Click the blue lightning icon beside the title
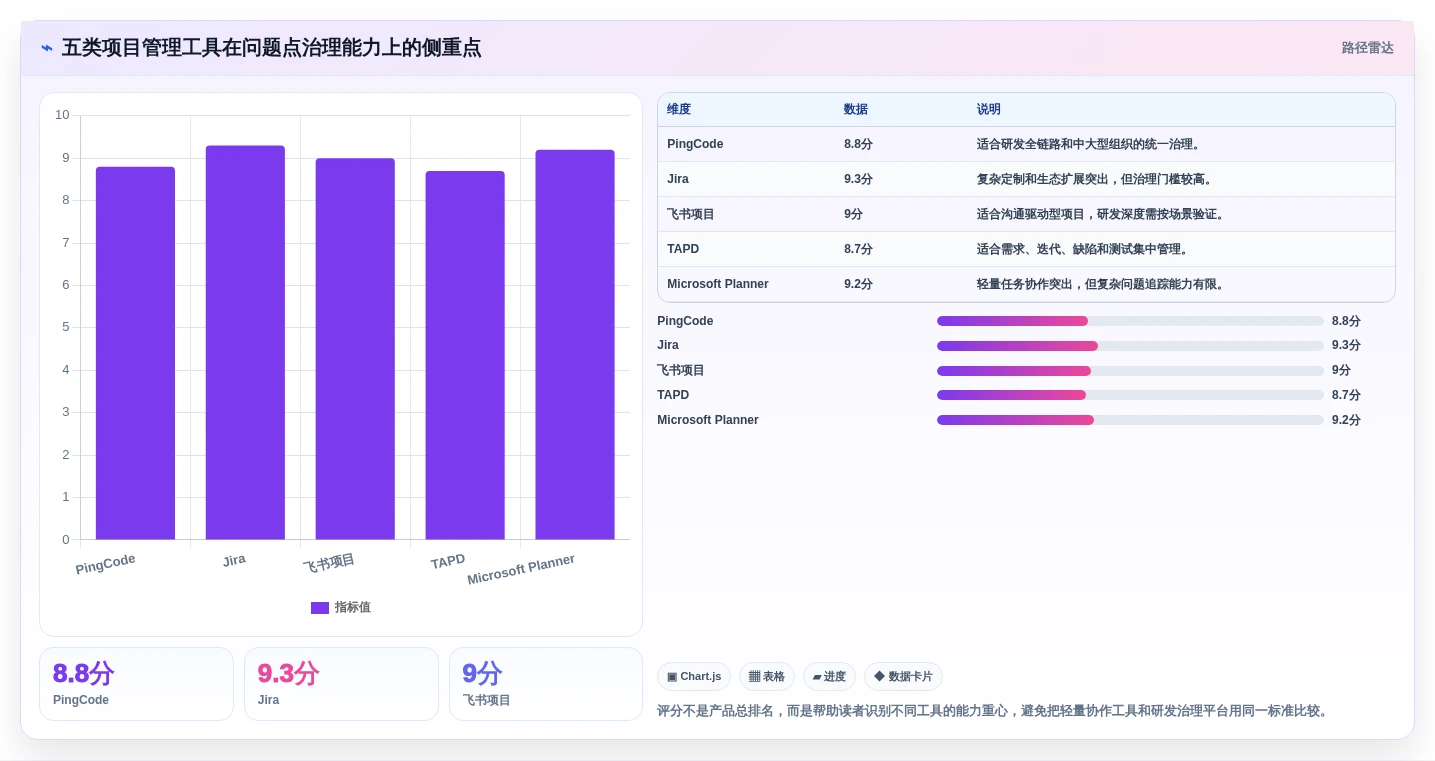The height and width of the screenshot is (761, 1435). coord(47,48)
